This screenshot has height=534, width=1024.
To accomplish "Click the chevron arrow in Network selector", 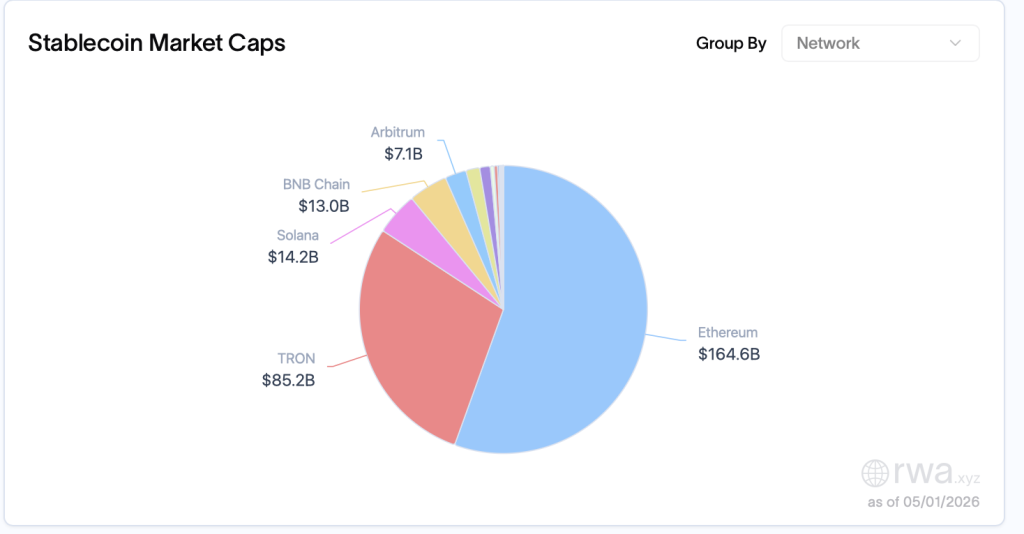I will click(955, 43).
